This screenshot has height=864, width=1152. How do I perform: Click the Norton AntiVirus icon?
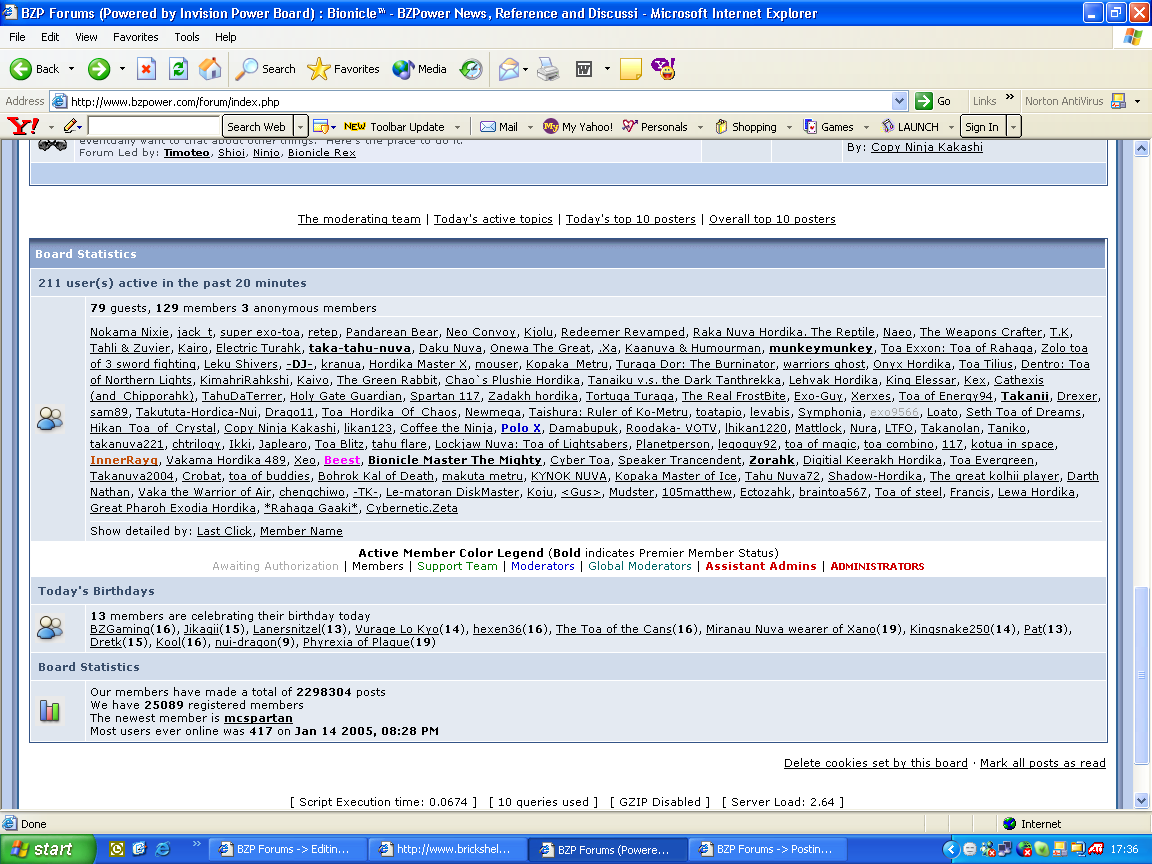click(x=1119, y=101)
